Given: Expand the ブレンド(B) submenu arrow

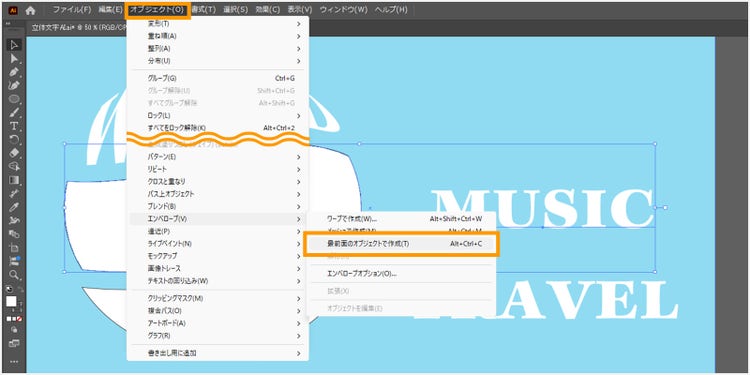Looking at the screenshot, I should tap(298, 207).
